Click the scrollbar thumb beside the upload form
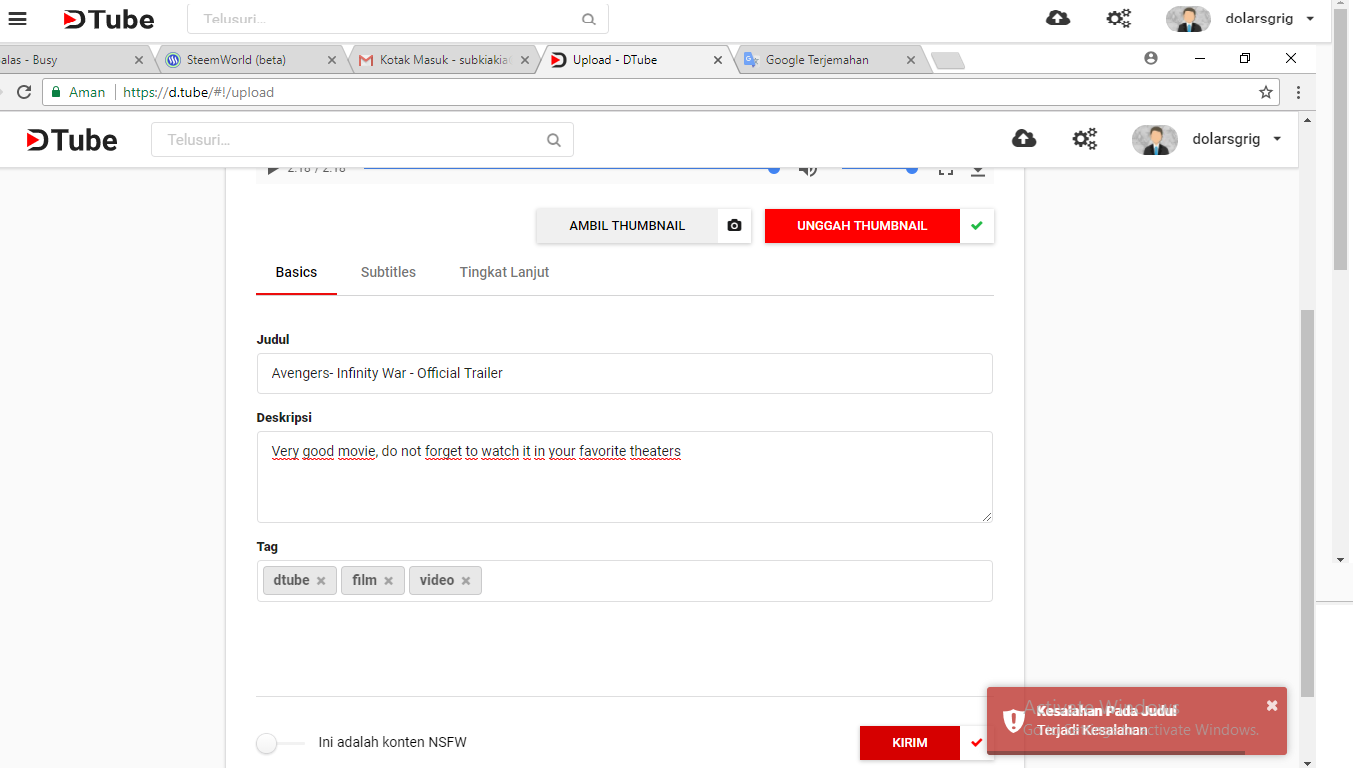The image size is (1366, 768). click(x=1307, y=504)
